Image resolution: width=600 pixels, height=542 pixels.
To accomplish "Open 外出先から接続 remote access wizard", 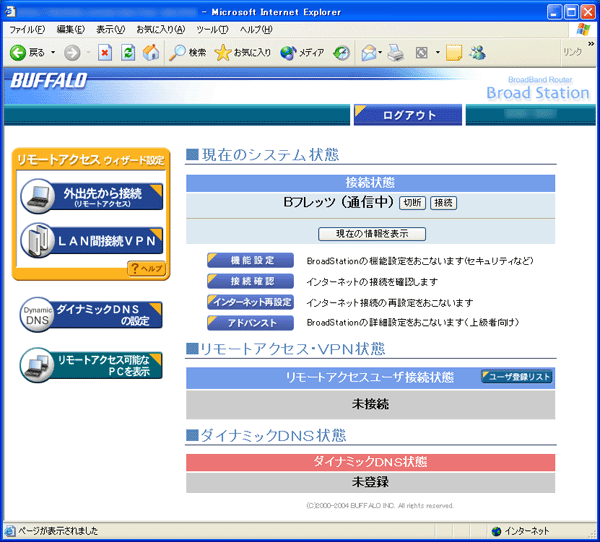I will (x=92, y=196).
